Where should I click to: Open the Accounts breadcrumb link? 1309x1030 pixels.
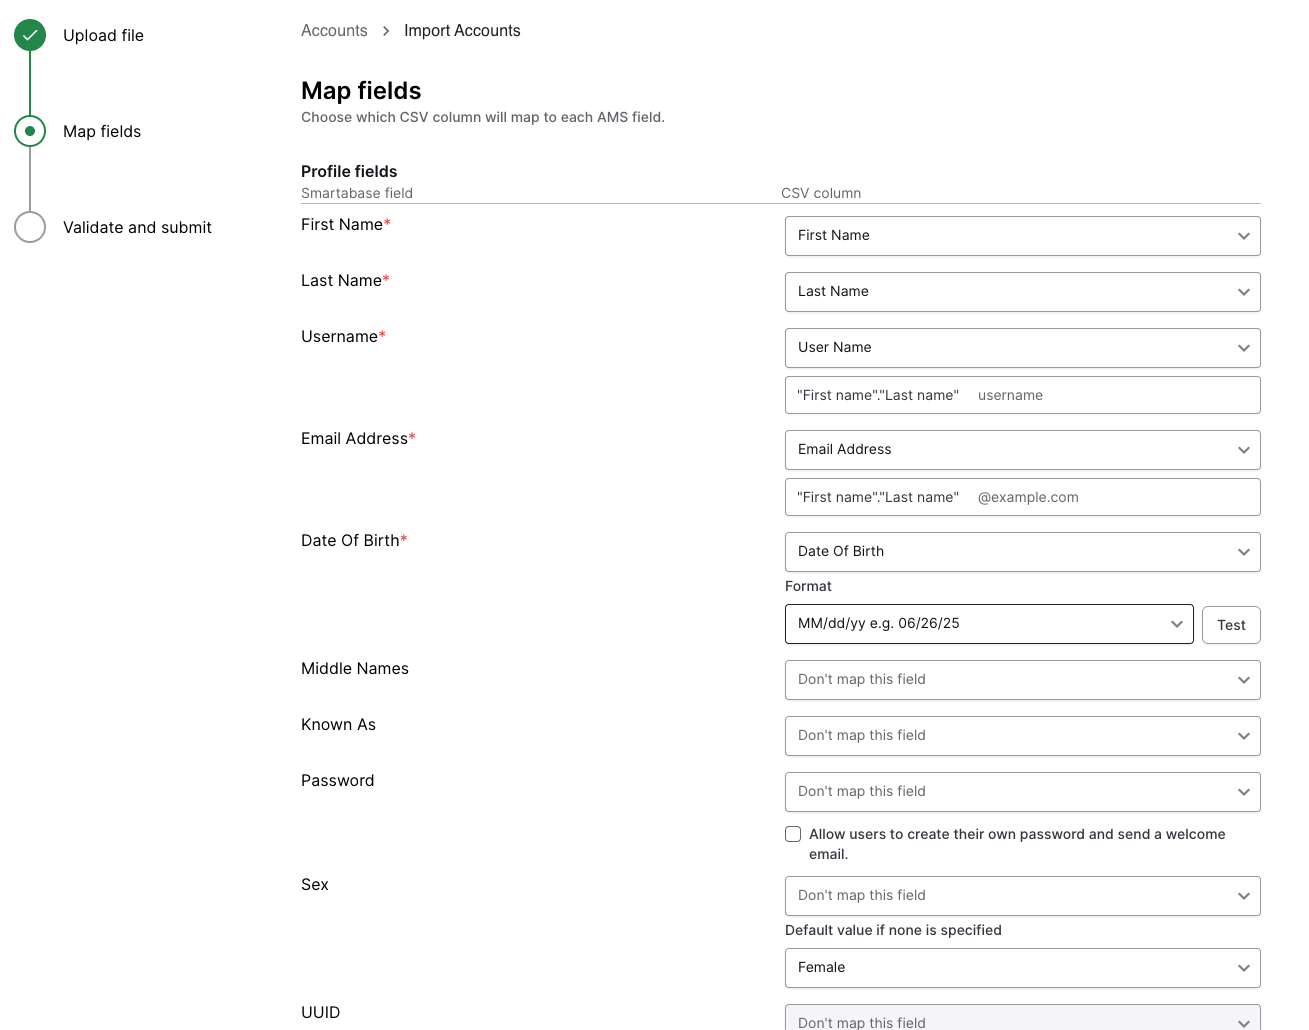334,30
